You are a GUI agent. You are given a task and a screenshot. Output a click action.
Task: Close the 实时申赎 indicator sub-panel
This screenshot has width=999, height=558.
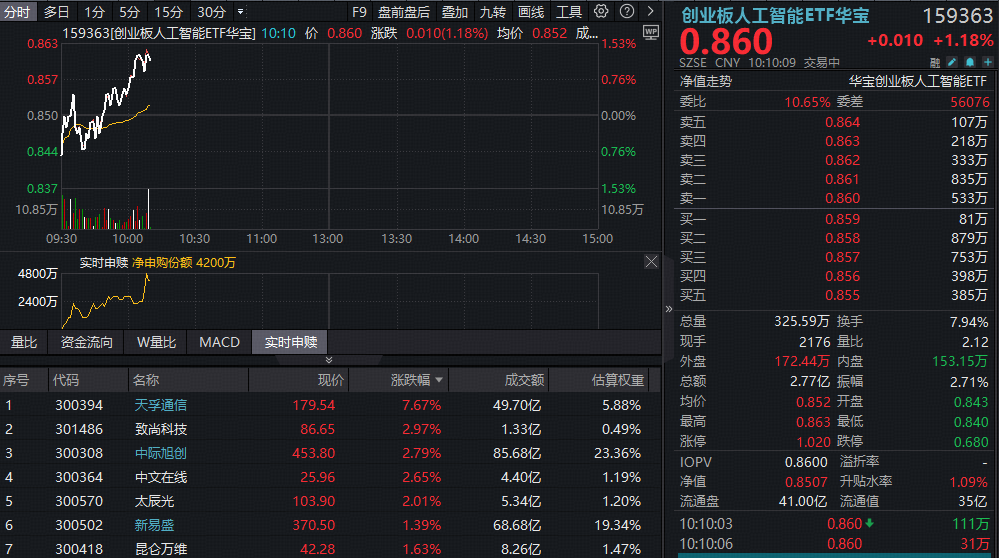[x=651, y=262]
